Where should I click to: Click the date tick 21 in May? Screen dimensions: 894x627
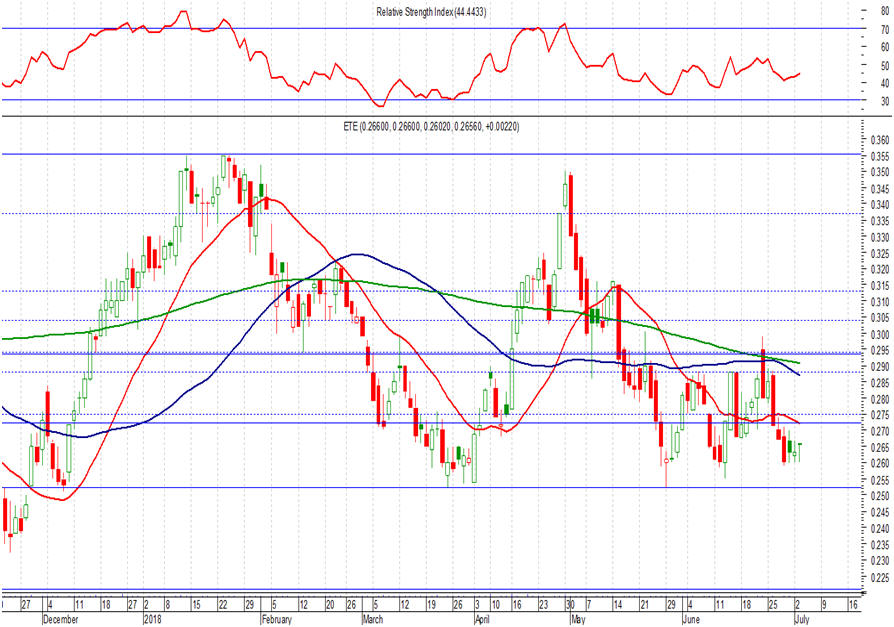[645, 605]
